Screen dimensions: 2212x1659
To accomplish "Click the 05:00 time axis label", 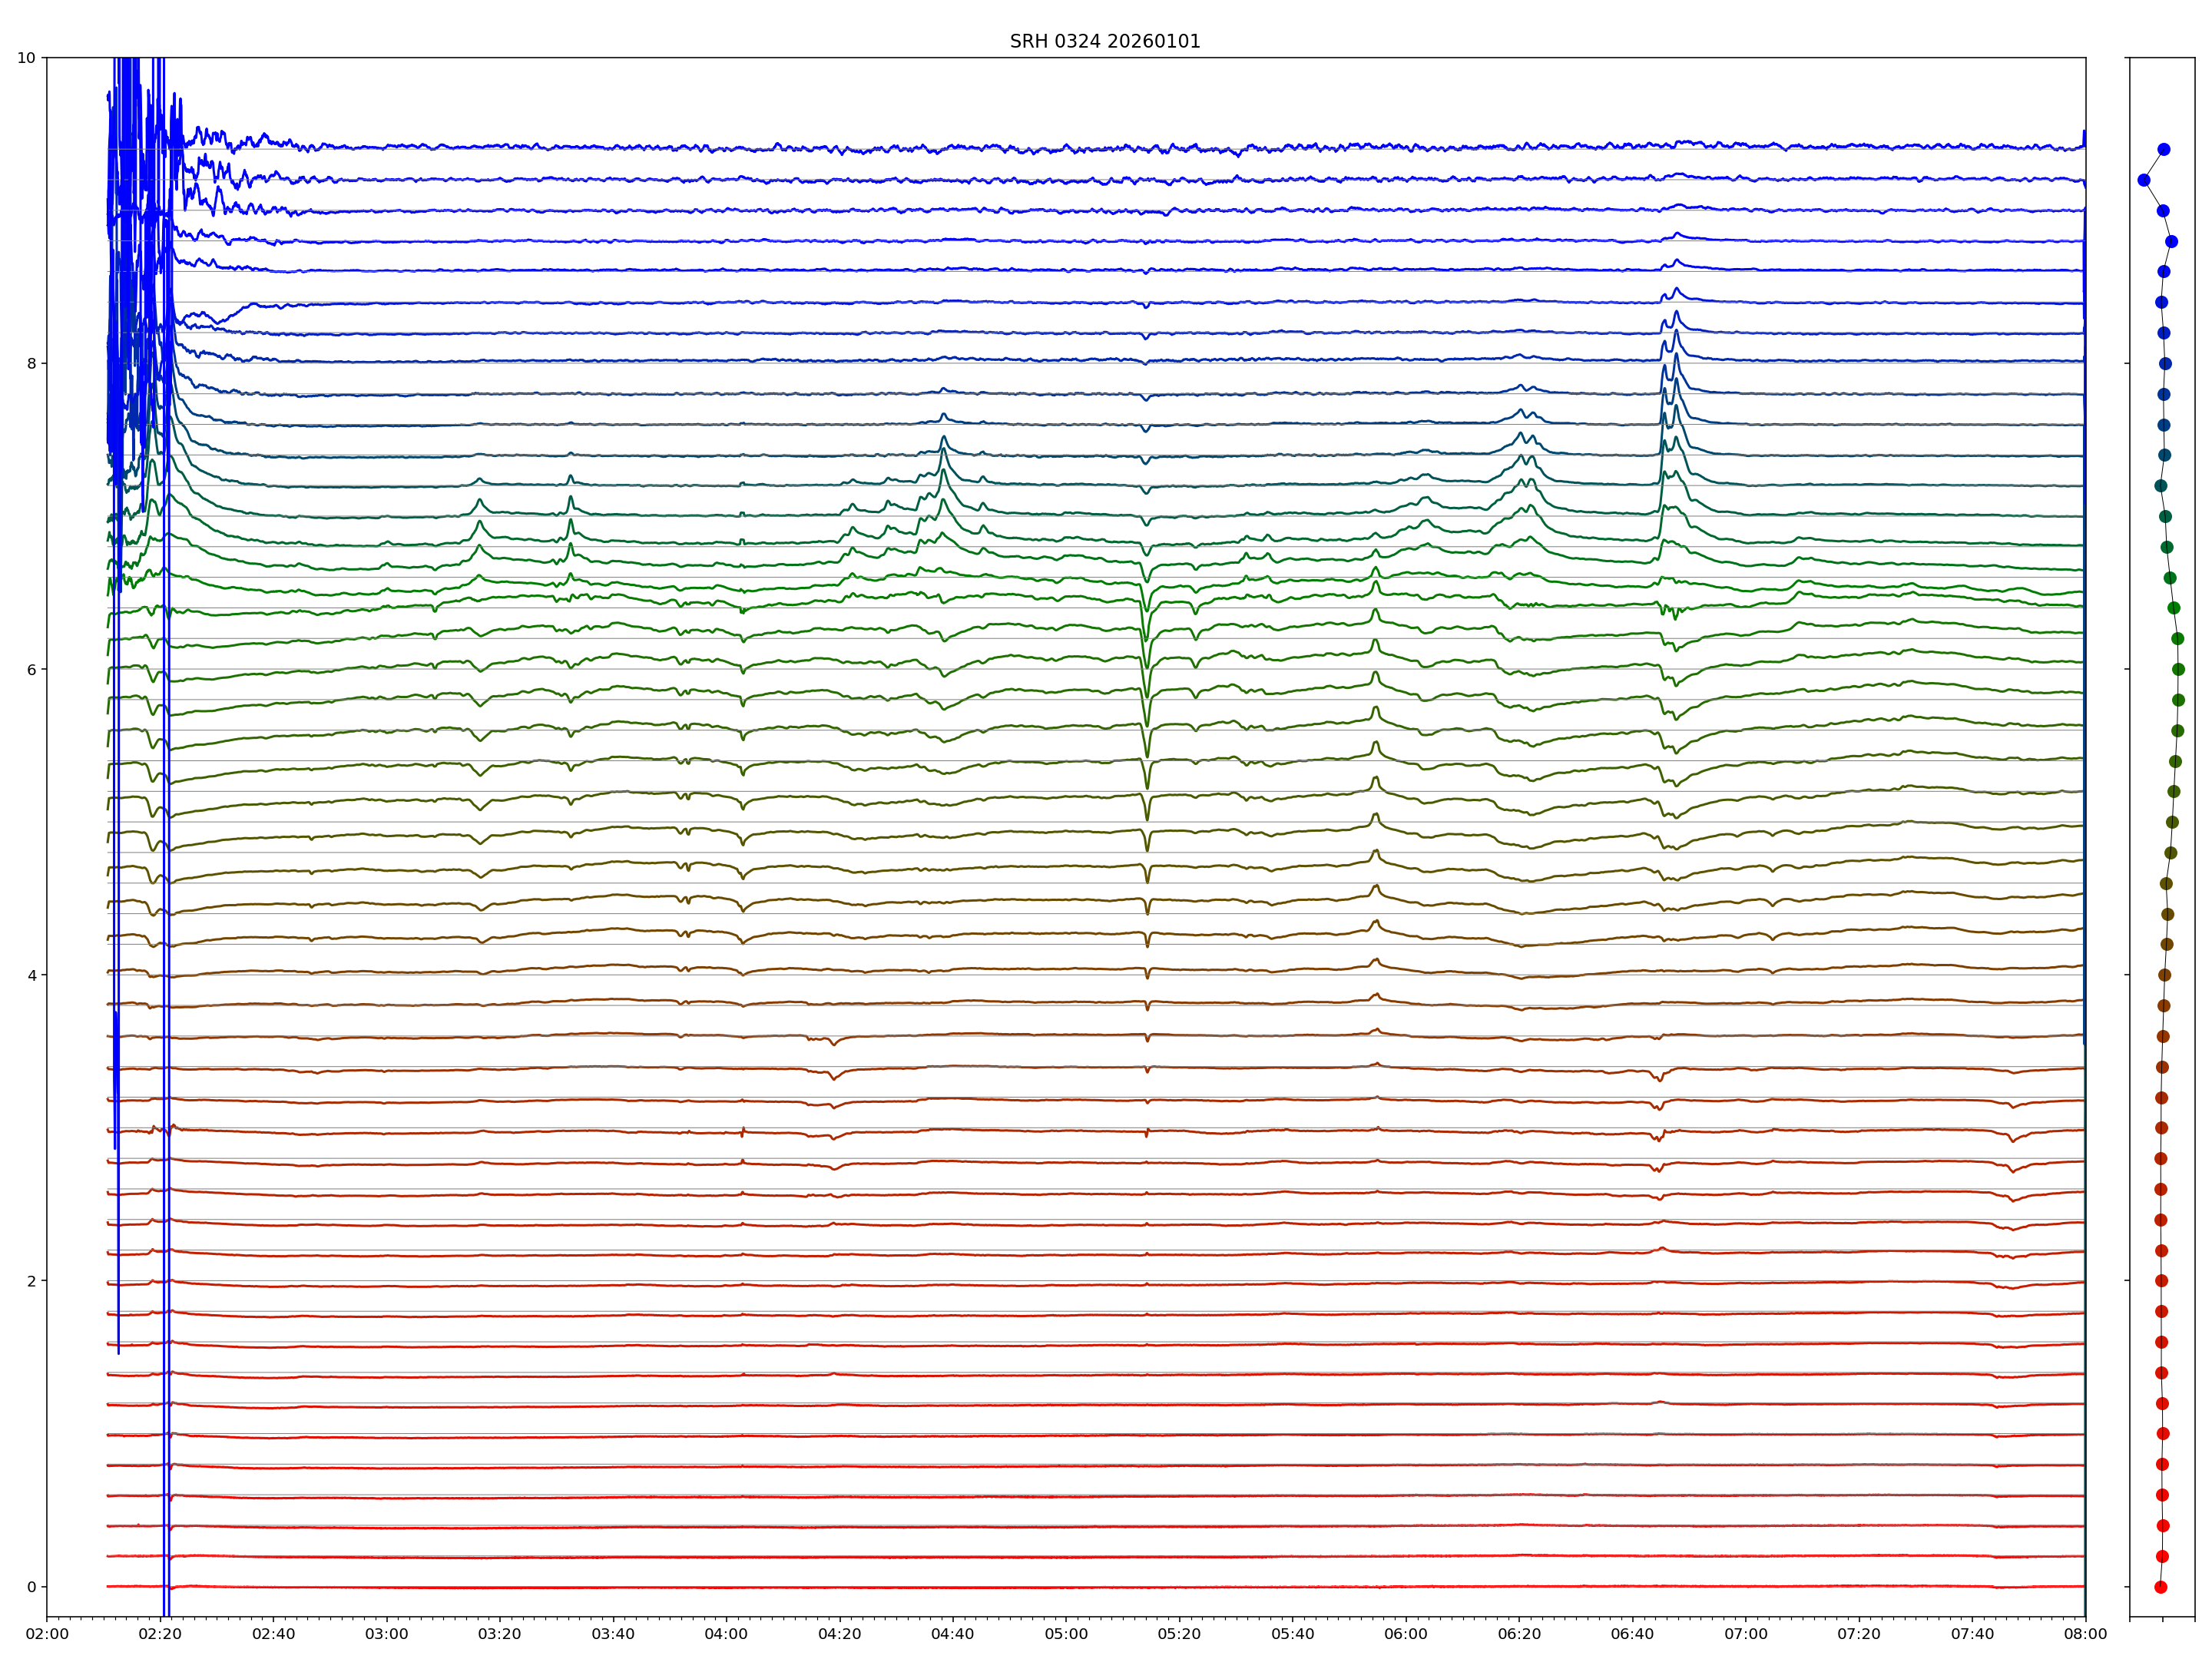I will point(1066,1634).
